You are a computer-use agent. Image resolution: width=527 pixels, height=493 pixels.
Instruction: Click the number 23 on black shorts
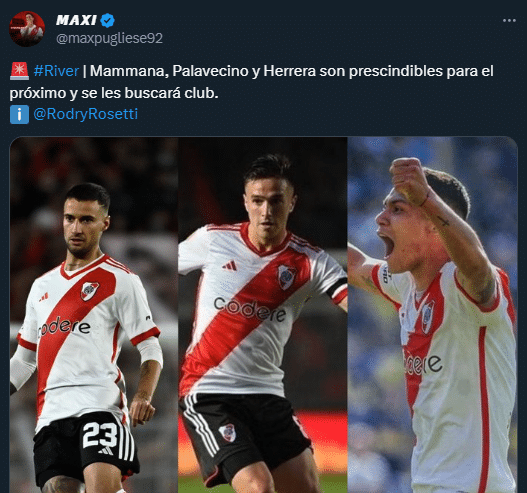point(100,435)
